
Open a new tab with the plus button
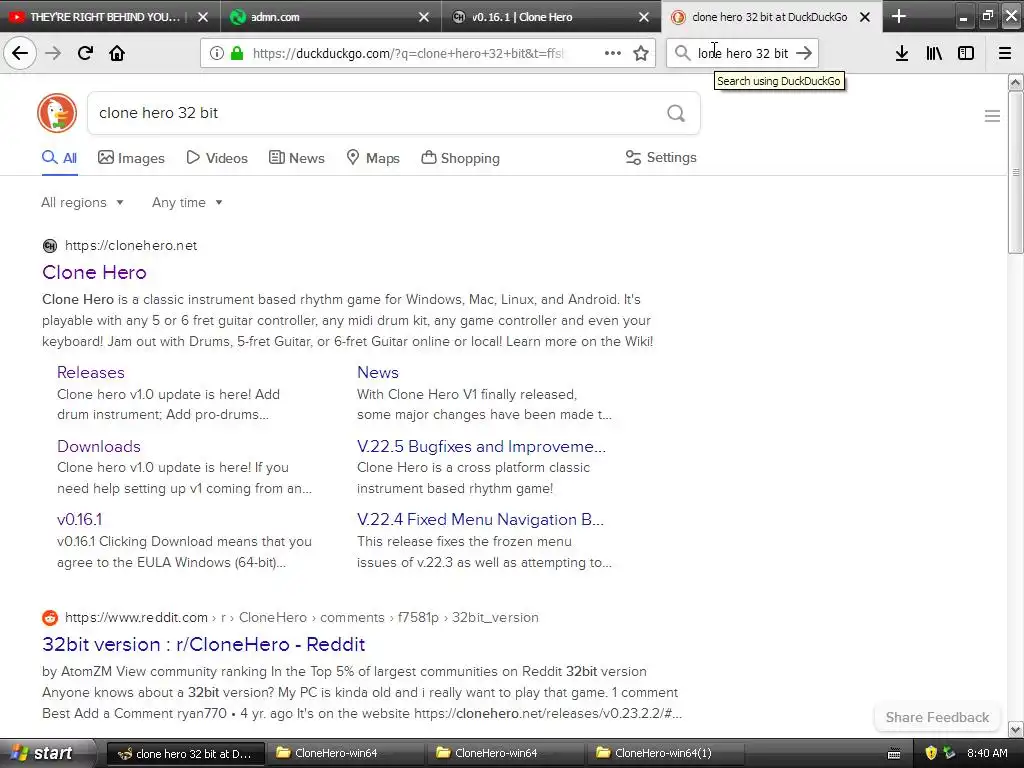[899, 16]
